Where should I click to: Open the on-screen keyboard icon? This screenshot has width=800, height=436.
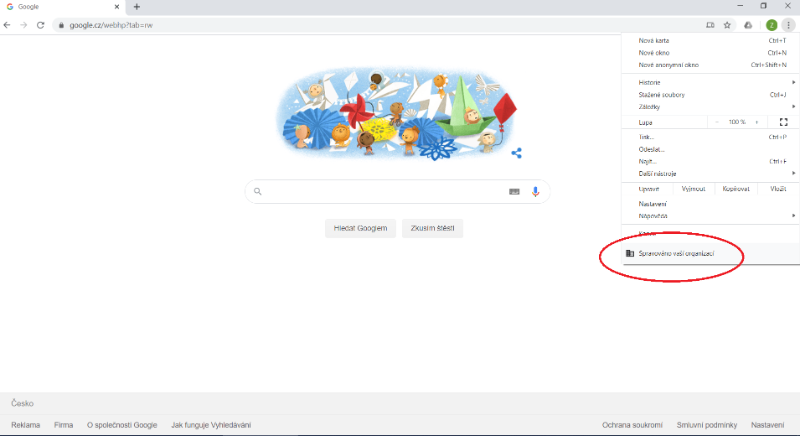[514, 192]
